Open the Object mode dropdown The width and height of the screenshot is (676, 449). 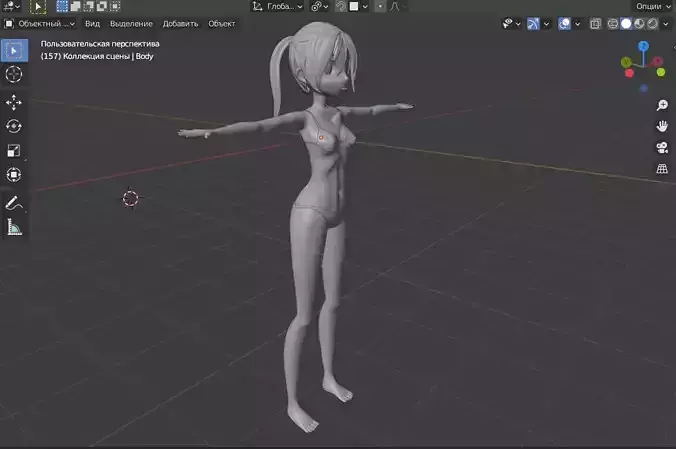tap(40, 23)
